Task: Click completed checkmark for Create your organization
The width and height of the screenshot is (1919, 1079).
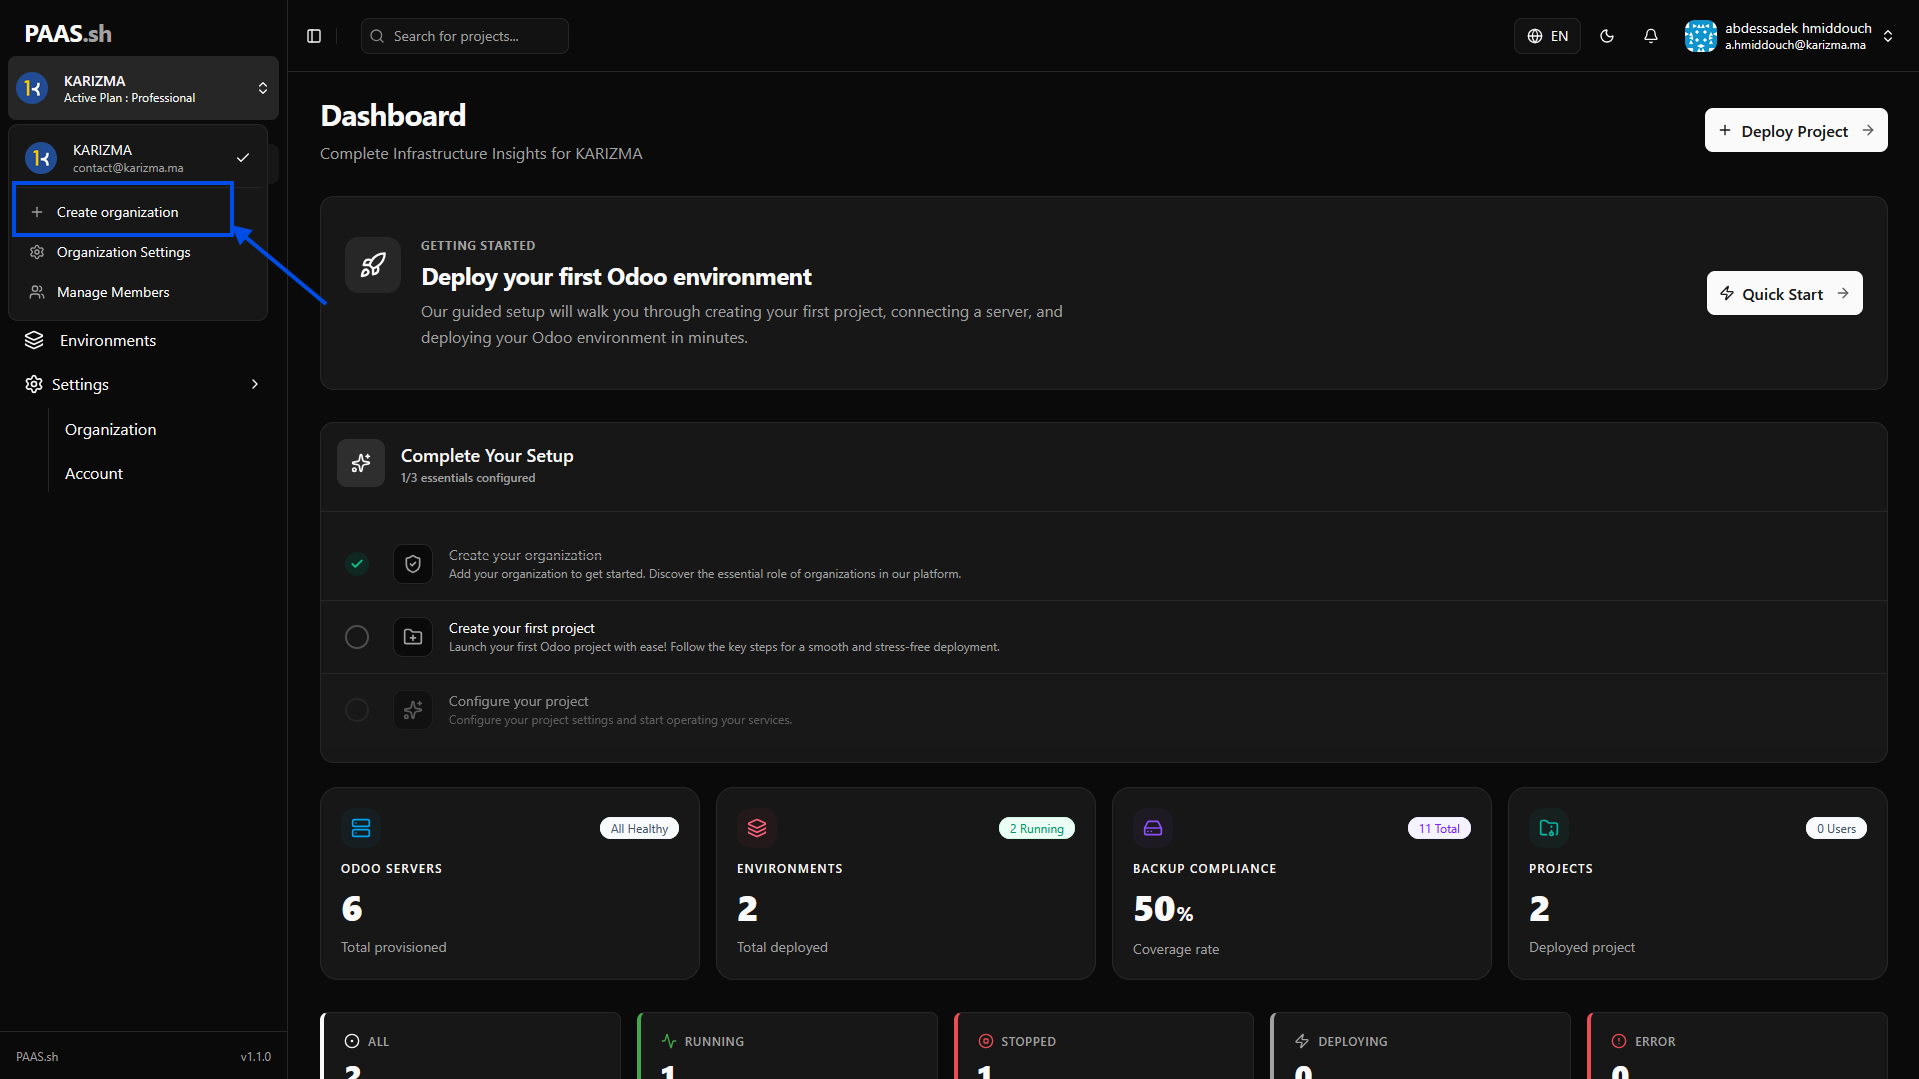Action: tap(357, 564)
